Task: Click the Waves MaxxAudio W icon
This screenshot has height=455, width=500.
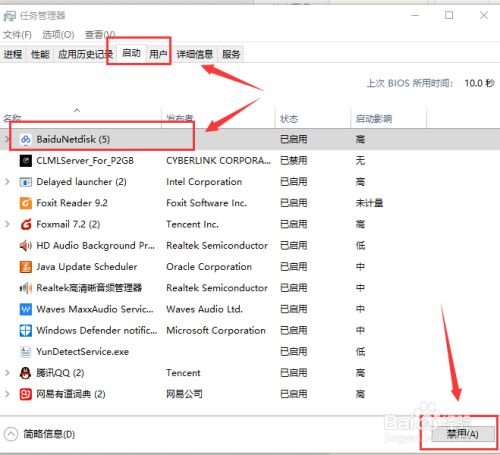Action: tap(26, 309)
